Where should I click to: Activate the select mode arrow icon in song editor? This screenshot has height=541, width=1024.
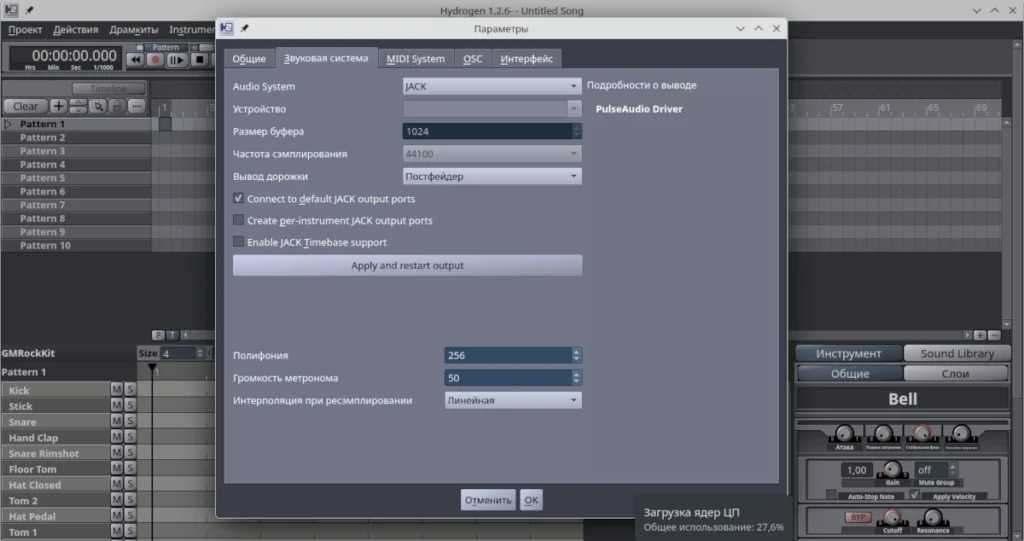pyautogui.click(x=97, y=106)
